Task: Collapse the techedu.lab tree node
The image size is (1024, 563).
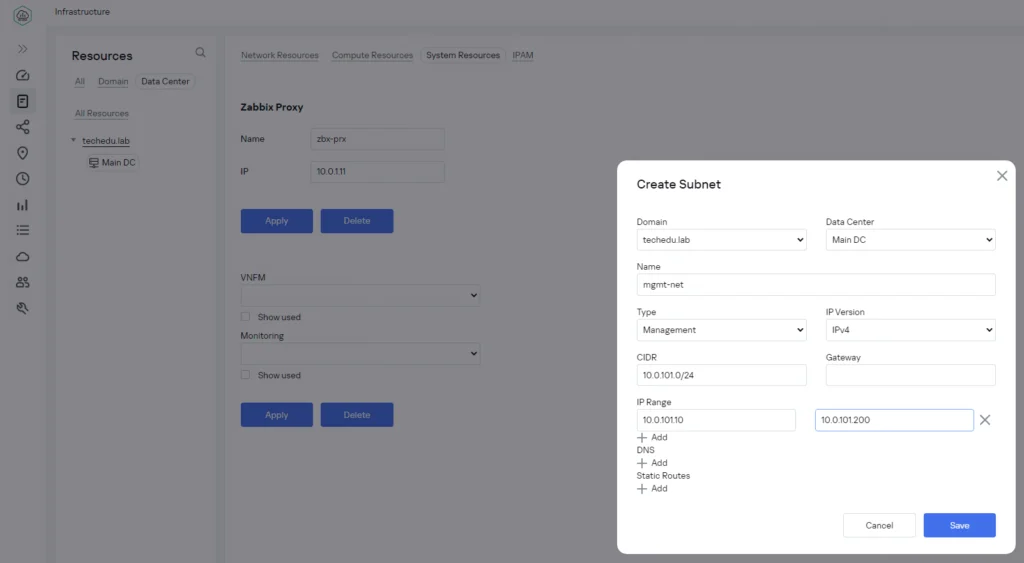Action: (x=73, y=141)
